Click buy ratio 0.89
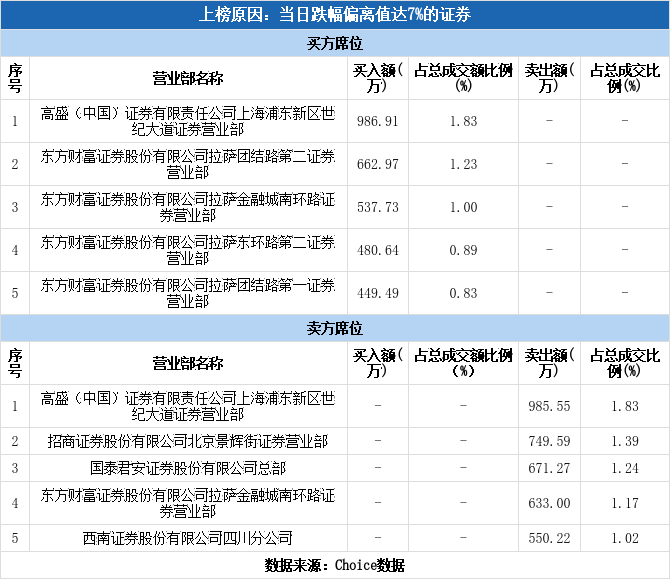Image resolution: width=670 pixels, height=579 pixels. pyautogui.click(x=463, y=250)
